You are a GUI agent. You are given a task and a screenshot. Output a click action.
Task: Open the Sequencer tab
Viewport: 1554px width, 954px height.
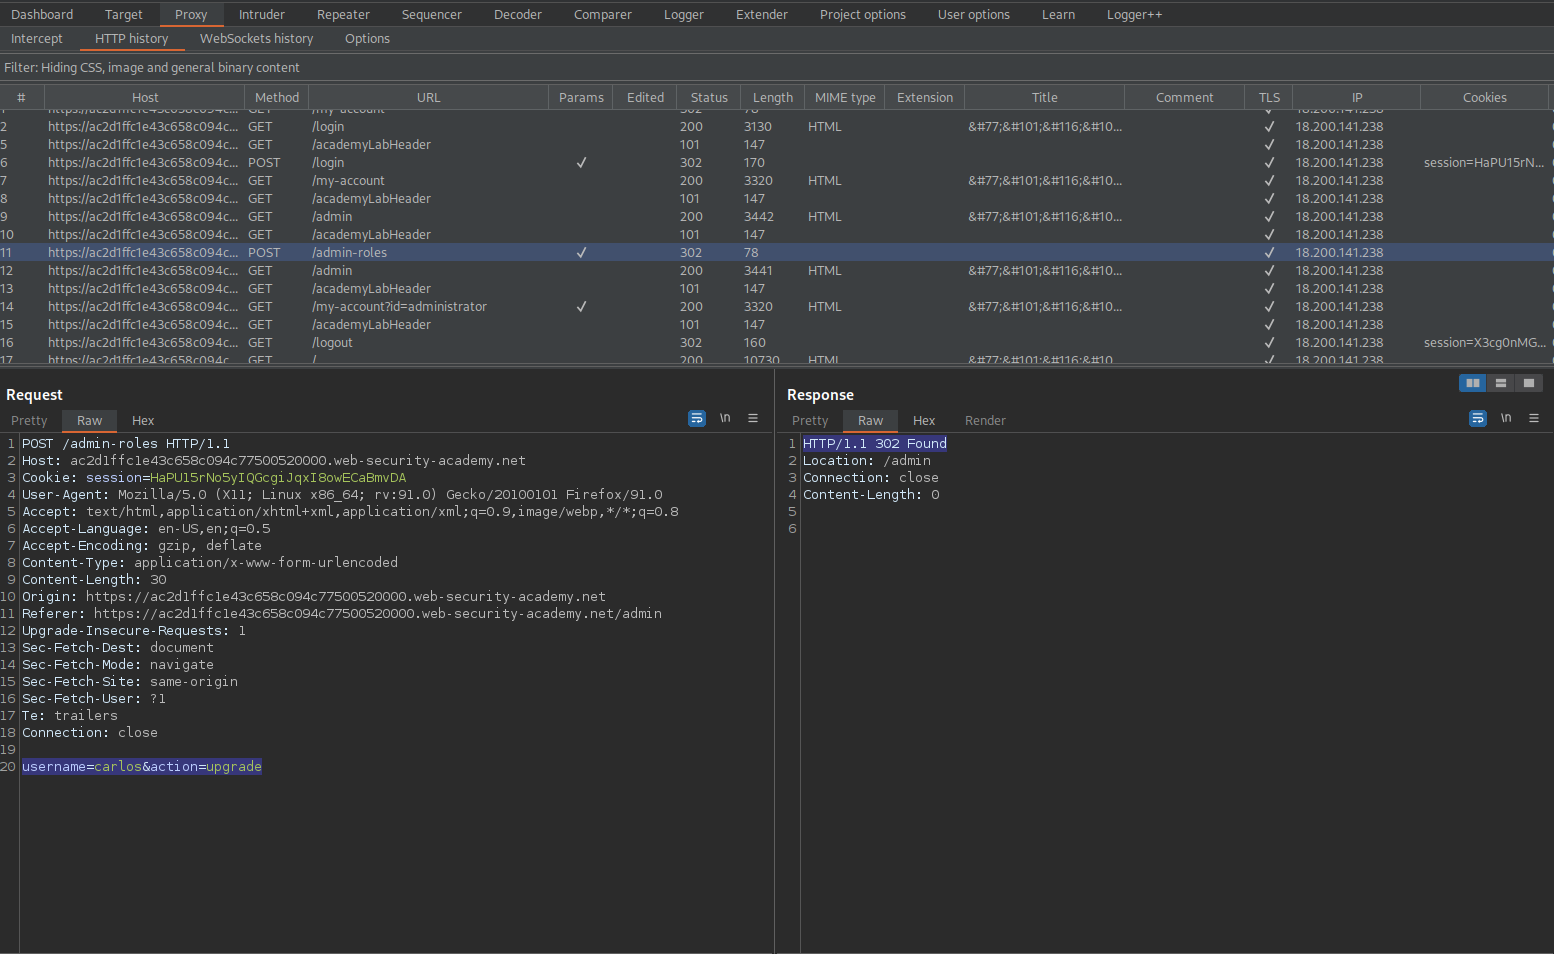432,14
